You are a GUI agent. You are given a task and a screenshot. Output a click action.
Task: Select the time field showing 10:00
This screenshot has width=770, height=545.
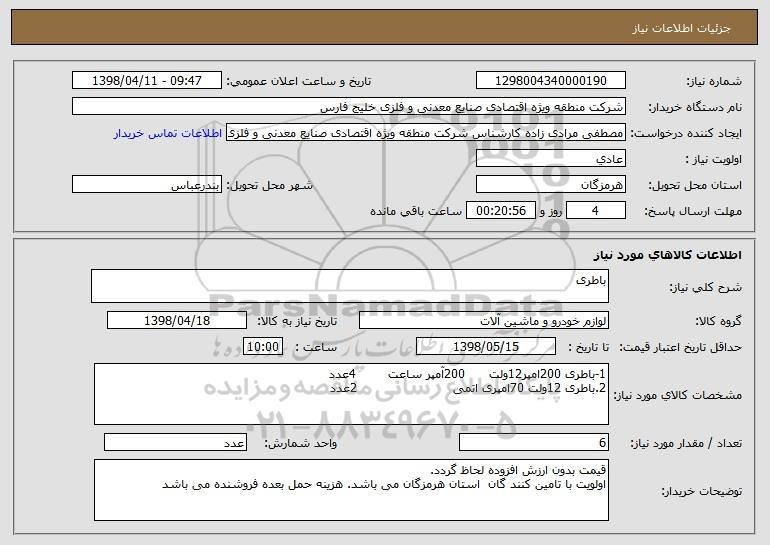(x=263, y=347)
